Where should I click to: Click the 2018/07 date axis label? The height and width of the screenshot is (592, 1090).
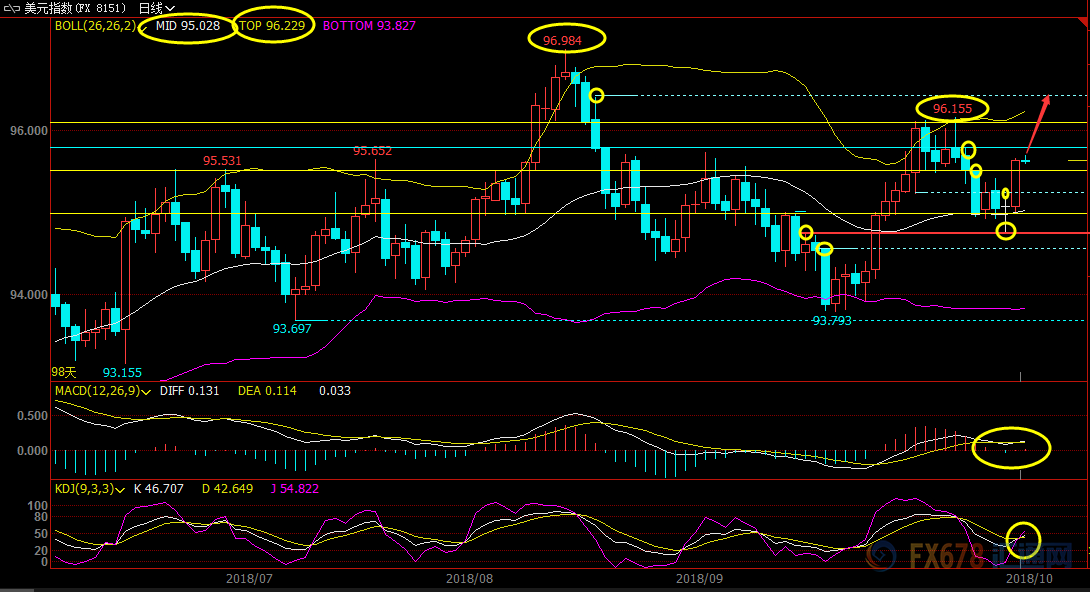pos(249,579)
